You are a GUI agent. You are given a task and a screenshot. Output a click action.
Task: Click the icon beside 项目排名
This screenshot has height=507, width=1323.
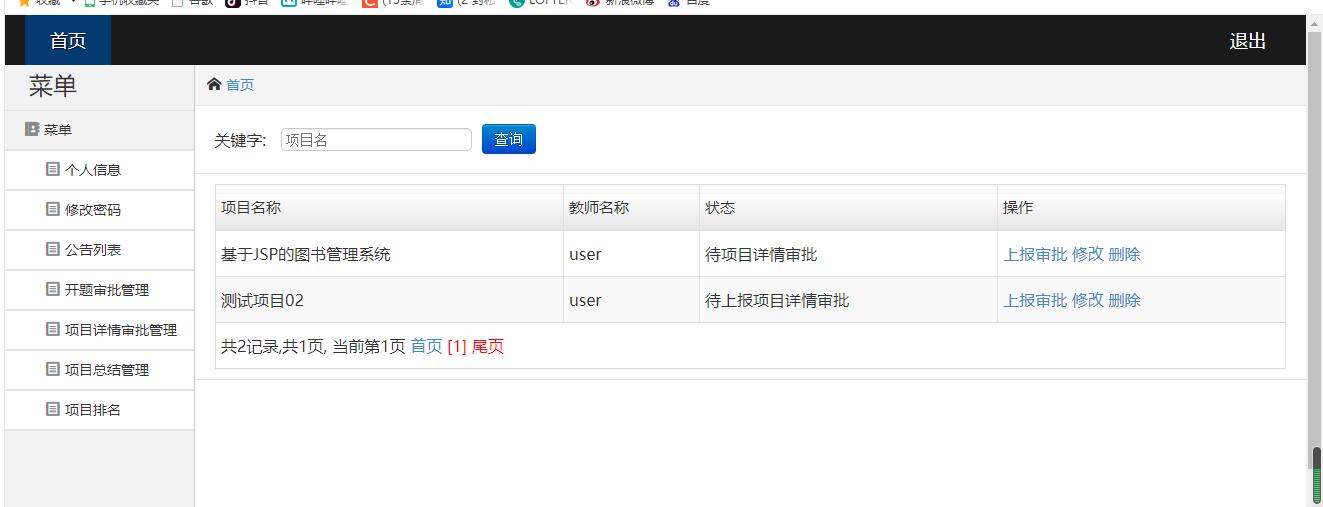pos(53,410)
